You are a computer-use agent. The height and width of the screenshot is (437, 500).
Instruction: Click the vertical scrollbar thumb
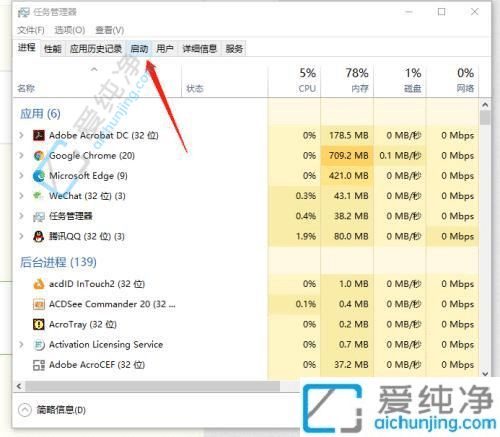click(x=485, y=117)
